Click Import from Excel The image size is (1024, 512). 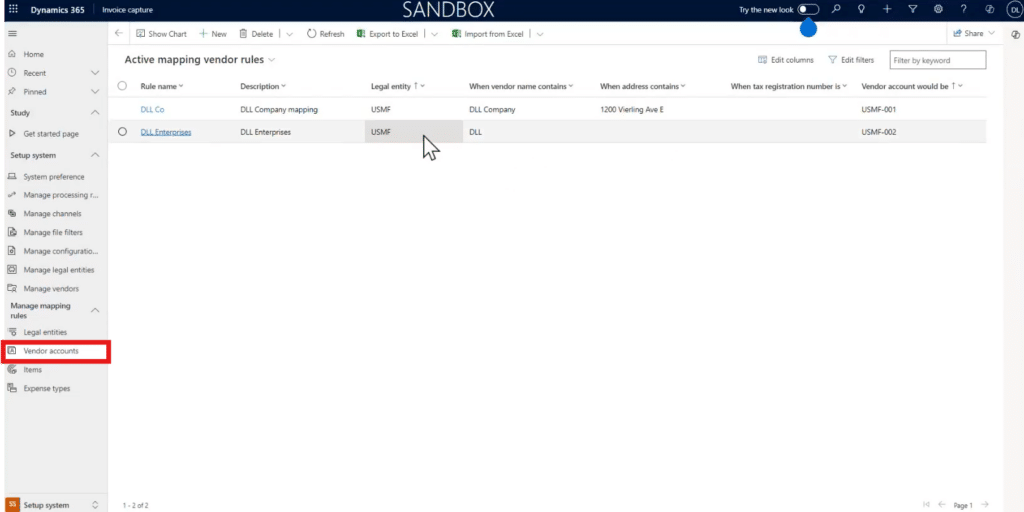[488, 34]
